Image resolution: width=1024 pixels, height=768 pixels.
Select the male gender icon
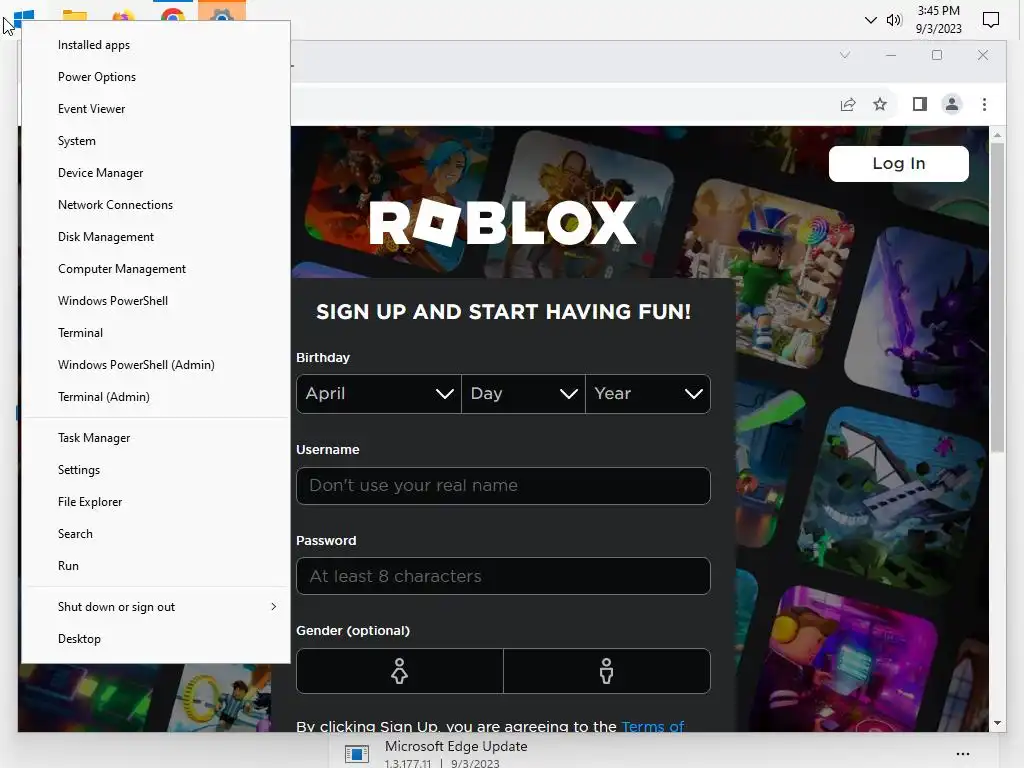coord(607,671)
